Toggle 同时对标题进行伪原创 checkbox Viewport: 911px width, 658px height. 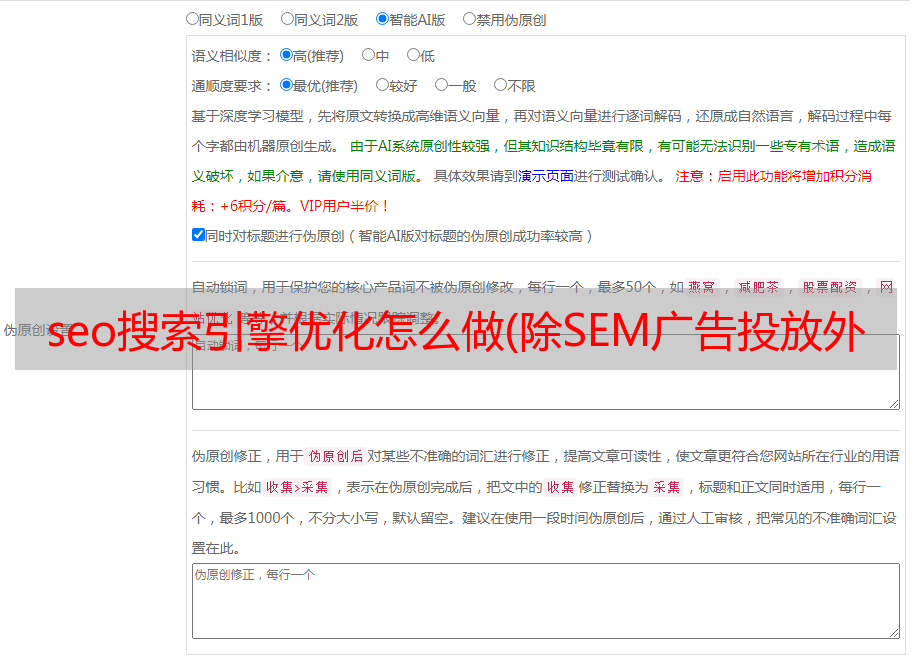pos(198,235)
